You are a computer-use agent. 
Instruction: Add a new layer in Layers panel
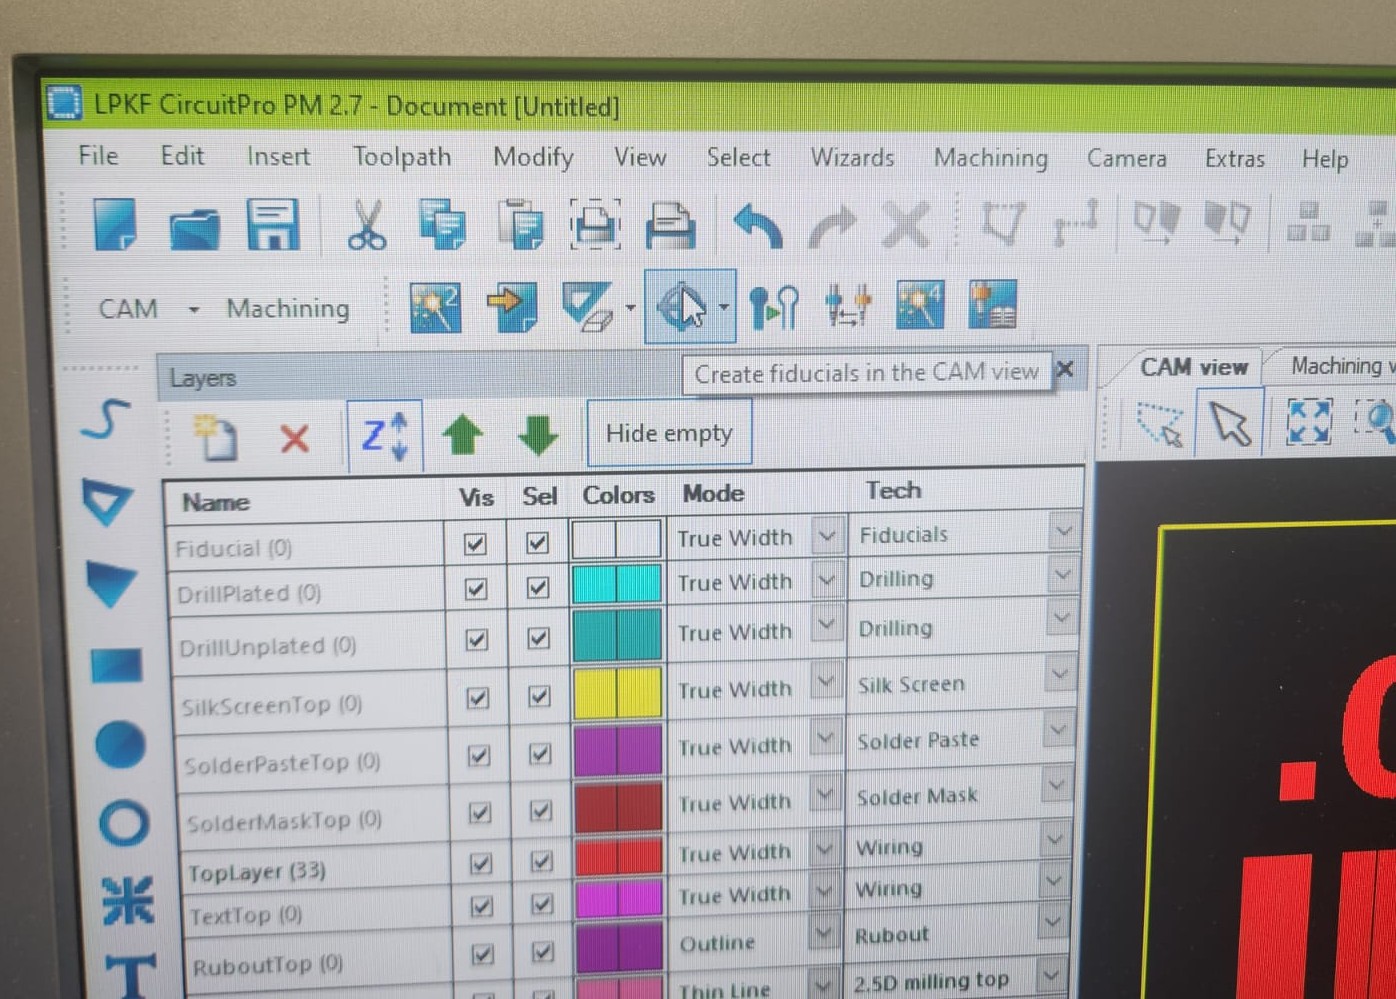(216, 437)
